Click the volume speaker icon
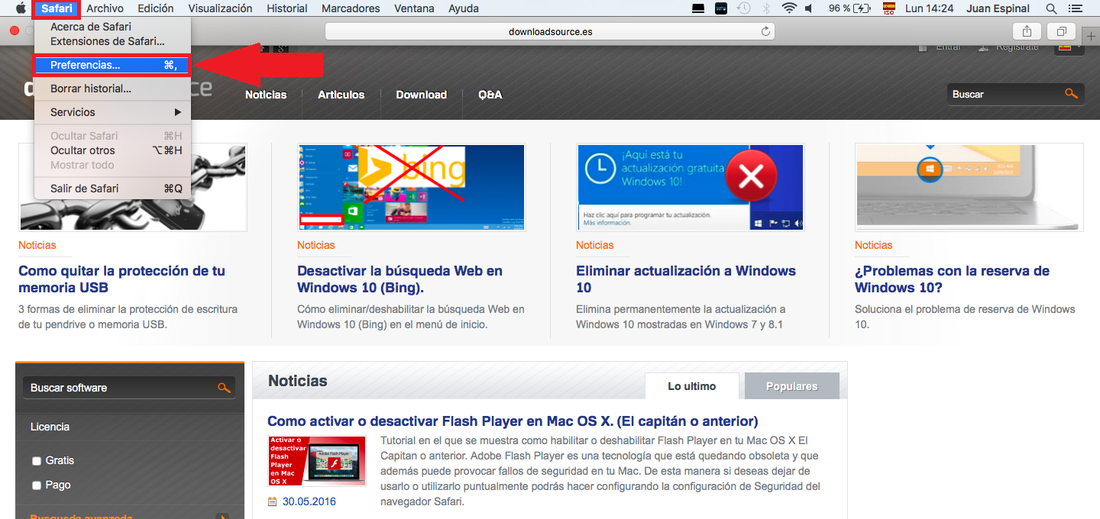 [808, 8]
